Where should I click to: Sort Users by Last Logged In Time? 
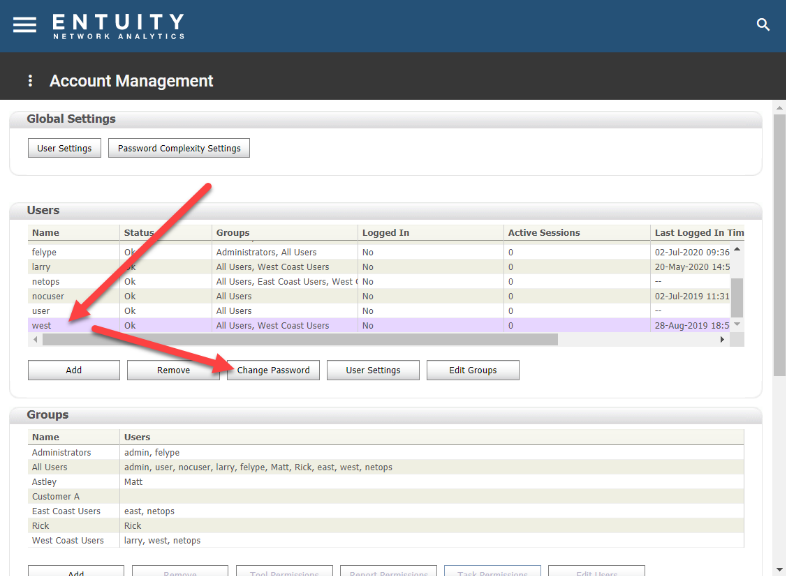[x=697, y=233]
